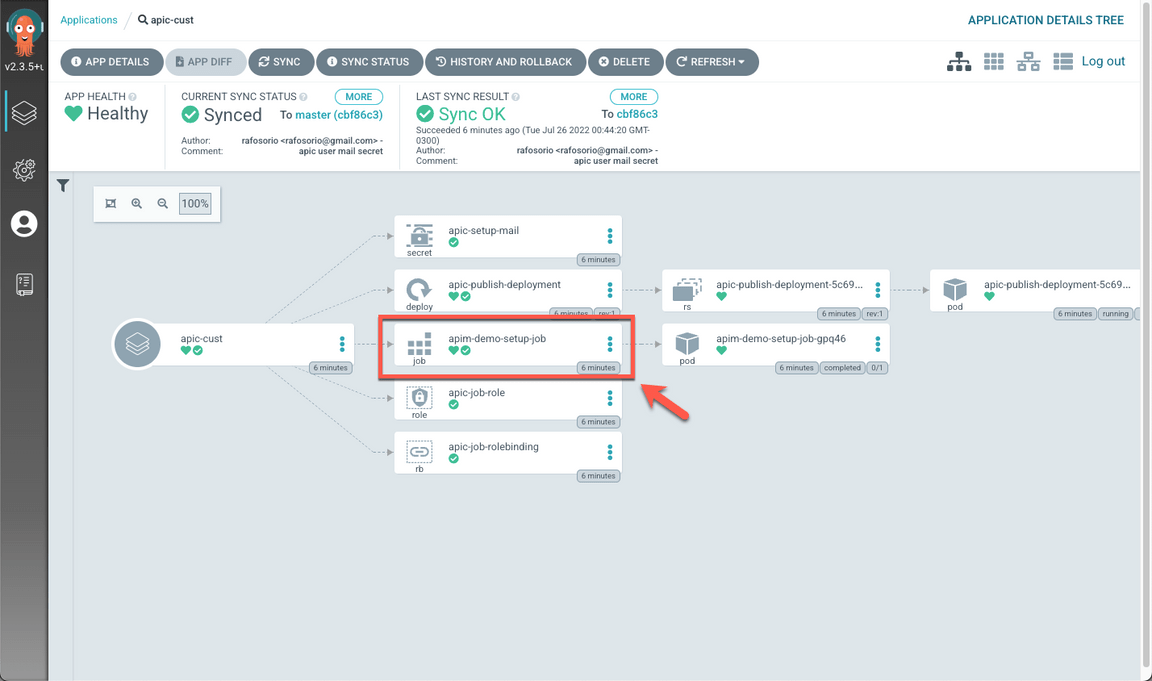Open History and Rollback
Screen dimensions: 1152x681
click(x=504, y=62)
